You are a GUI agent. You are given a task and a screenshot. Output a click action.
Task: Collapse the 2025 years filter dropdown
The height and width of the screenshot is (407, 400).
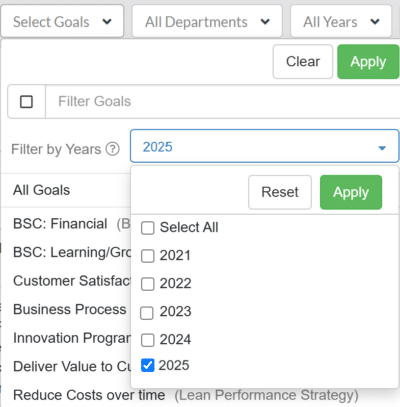(x=265, y=146)
